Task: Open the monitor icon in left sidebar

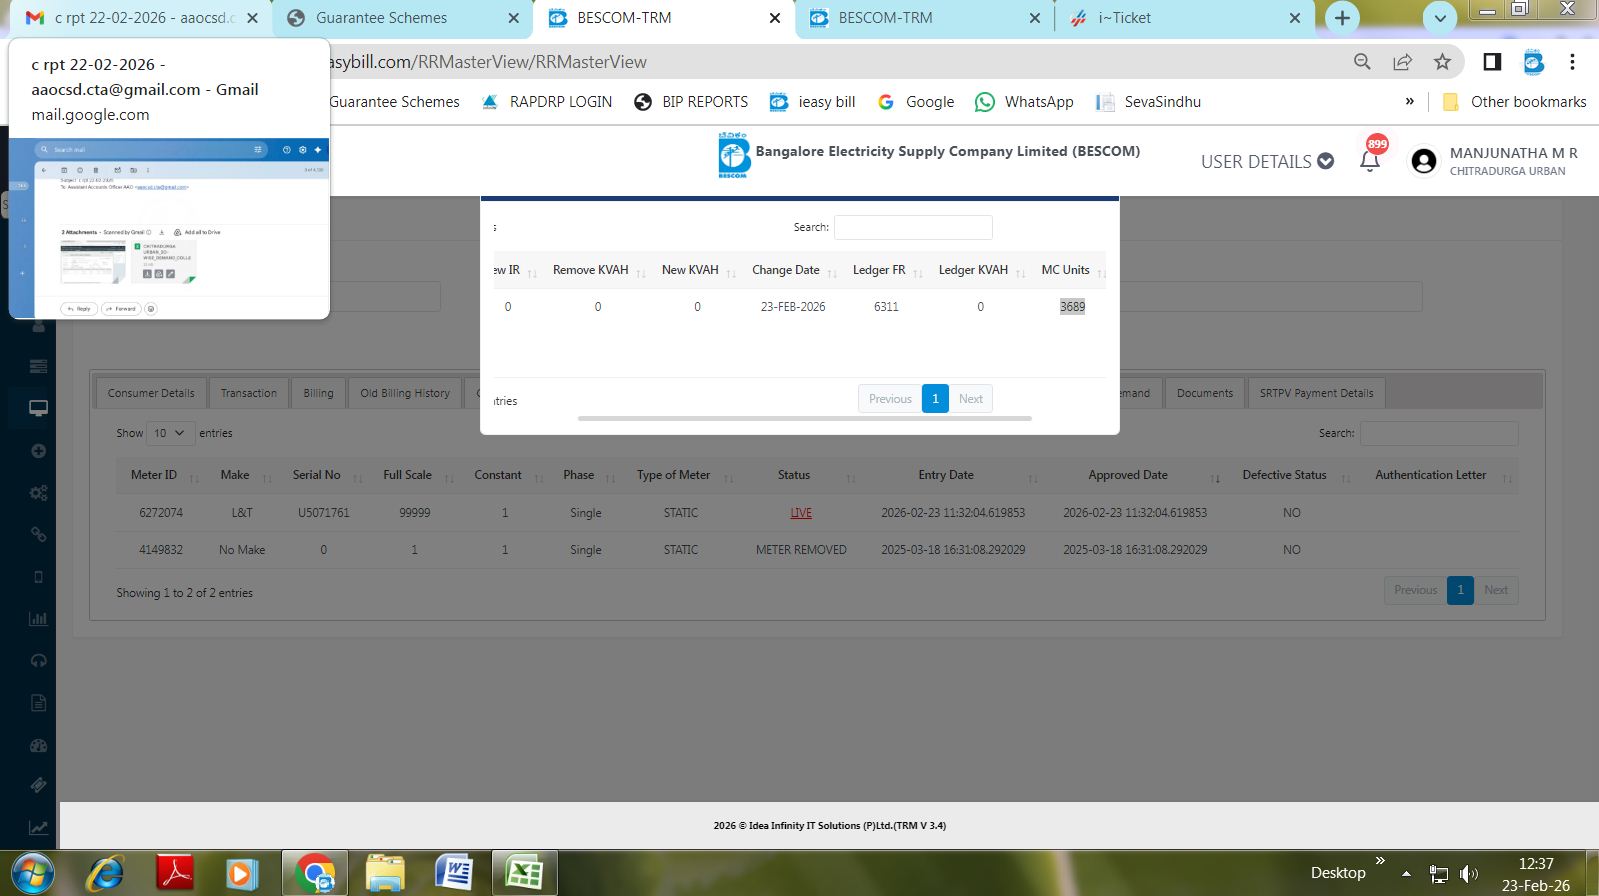Action: point(38,408)
